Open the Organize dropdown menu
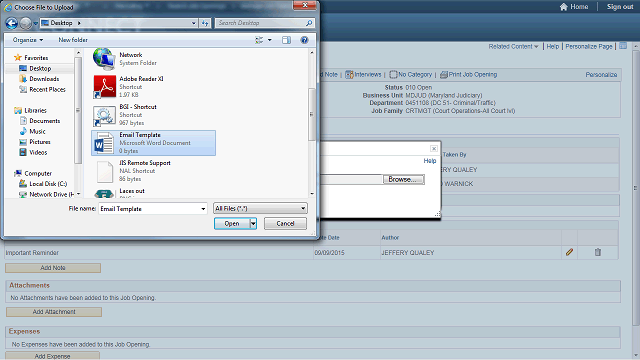The height and width of the screenshot is (360, 640). 28,40
